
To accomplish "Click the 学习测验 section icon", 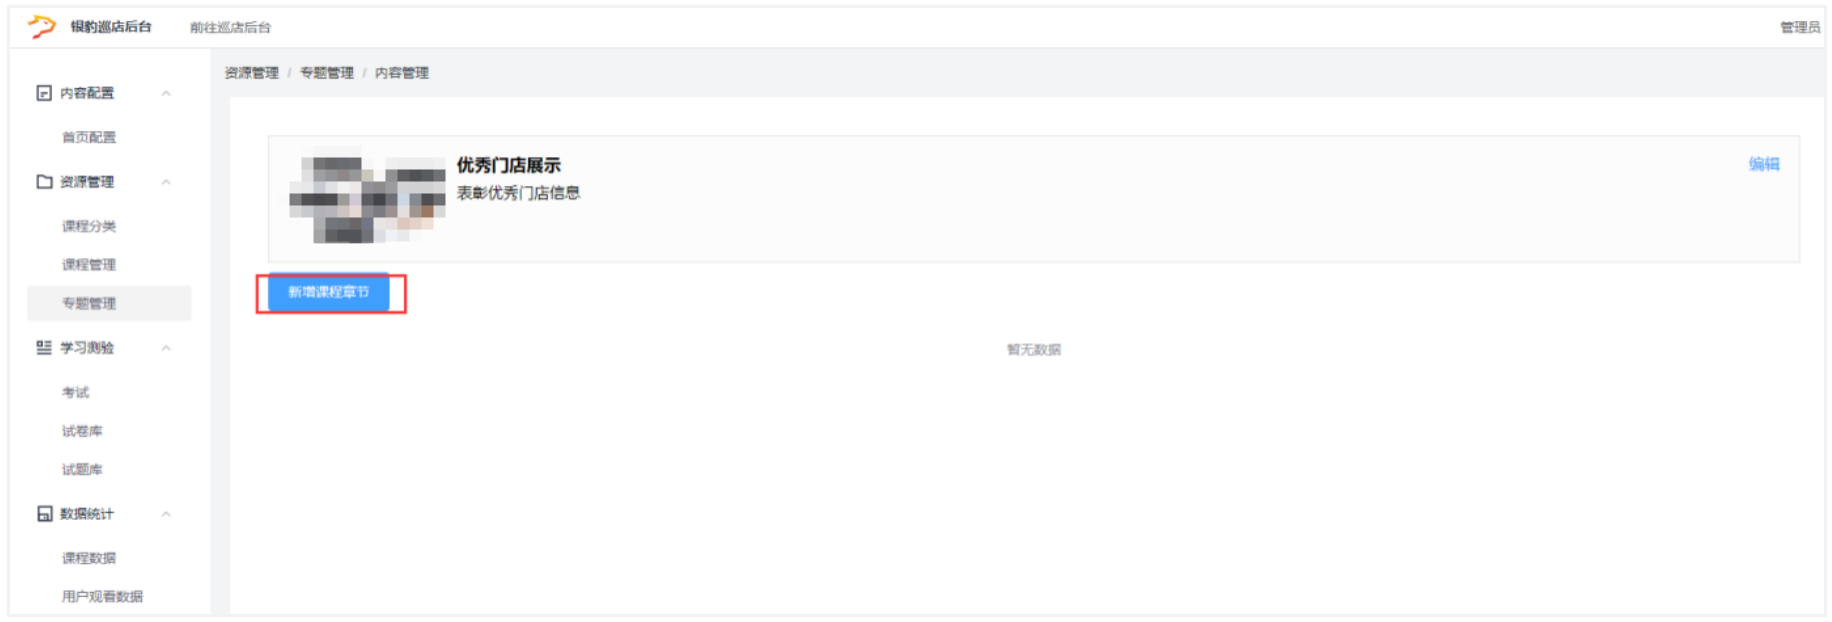I will 44,348.
